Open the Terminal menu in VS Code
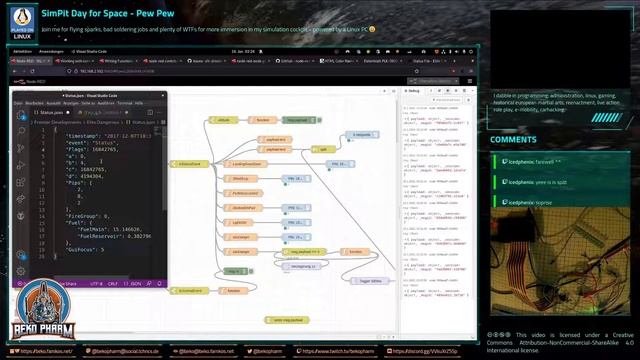Screen dimensions: 640x360 pyautogui.click(x=124, y=103)
